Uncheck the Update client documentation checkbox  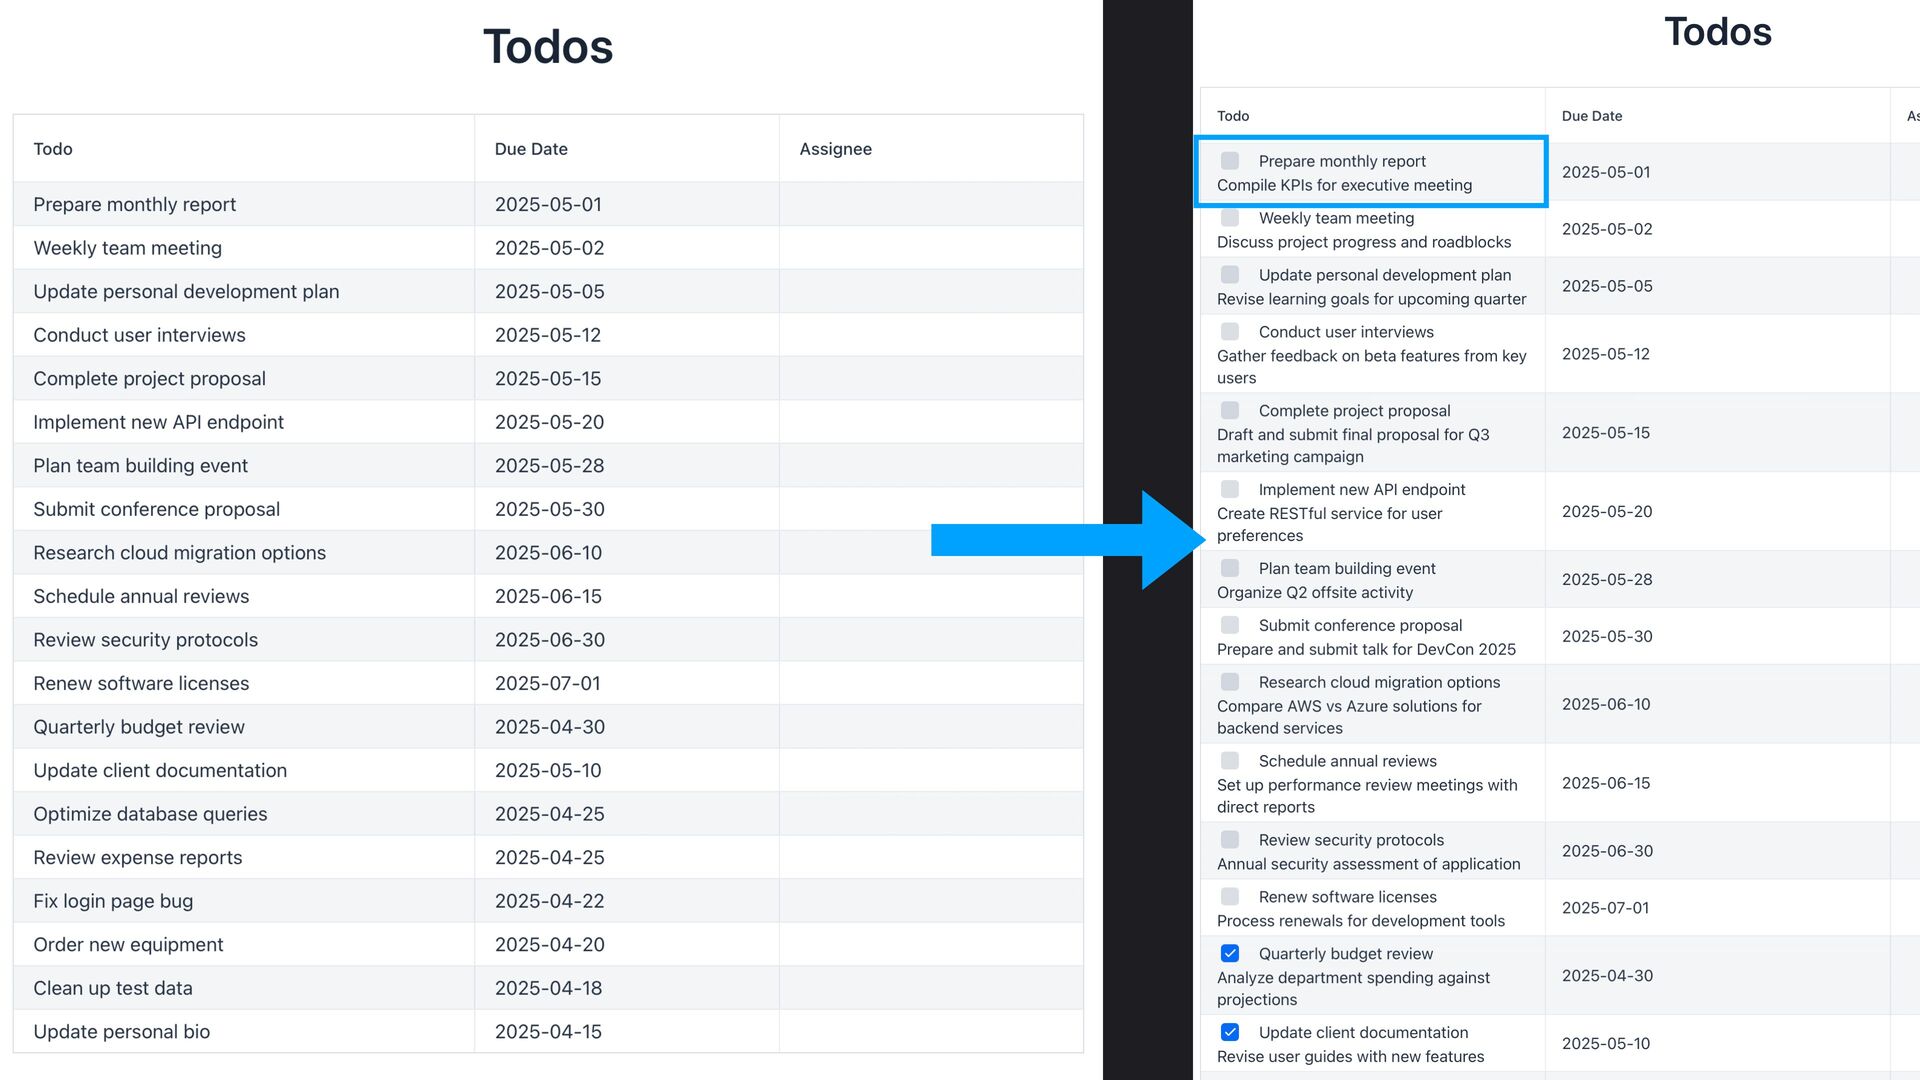[x=1230, y=1032]
